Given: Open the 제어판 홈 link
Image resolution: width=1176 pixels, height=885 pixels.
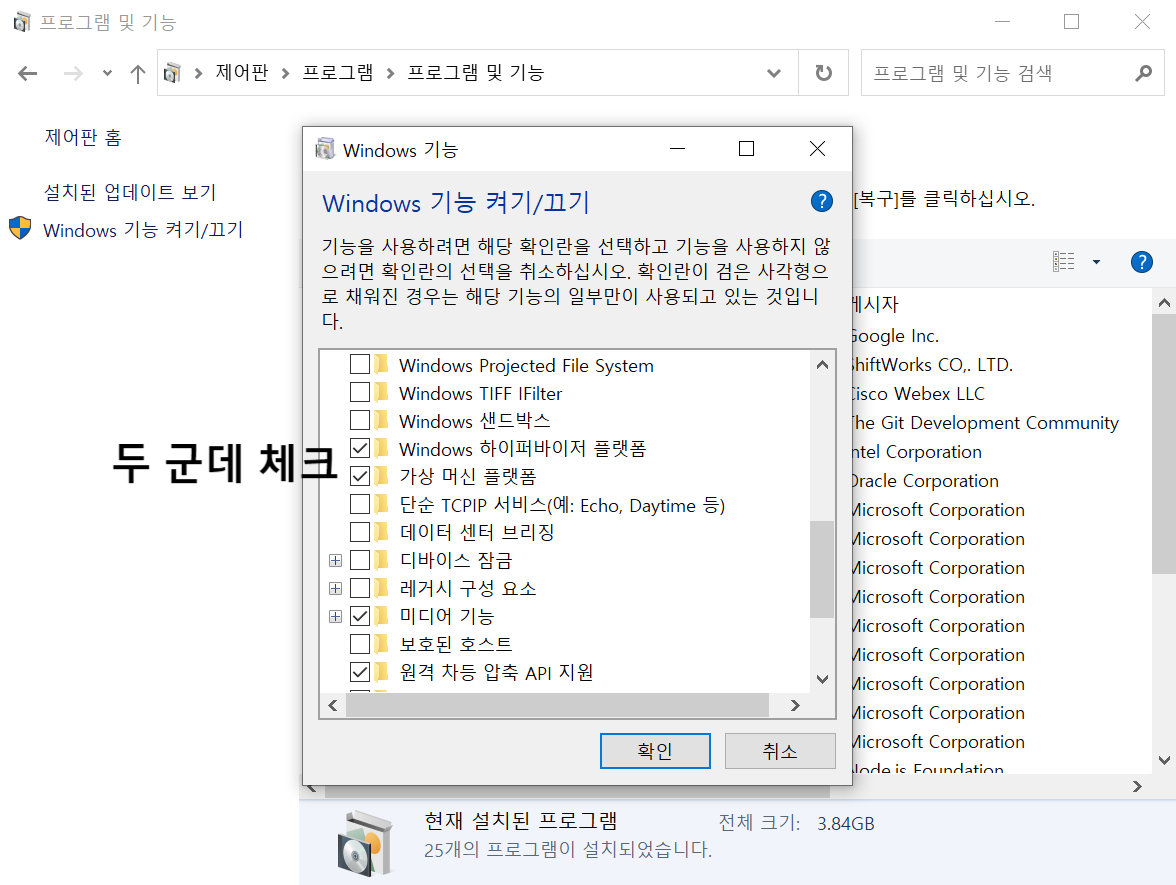Looking at the screenshot, I should click(x=83, y=137).
